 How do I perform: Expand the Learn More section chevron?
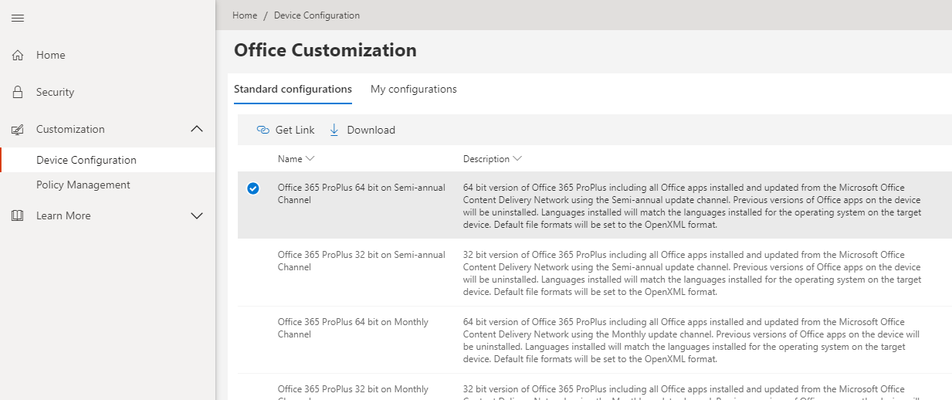tap(197, 215)
